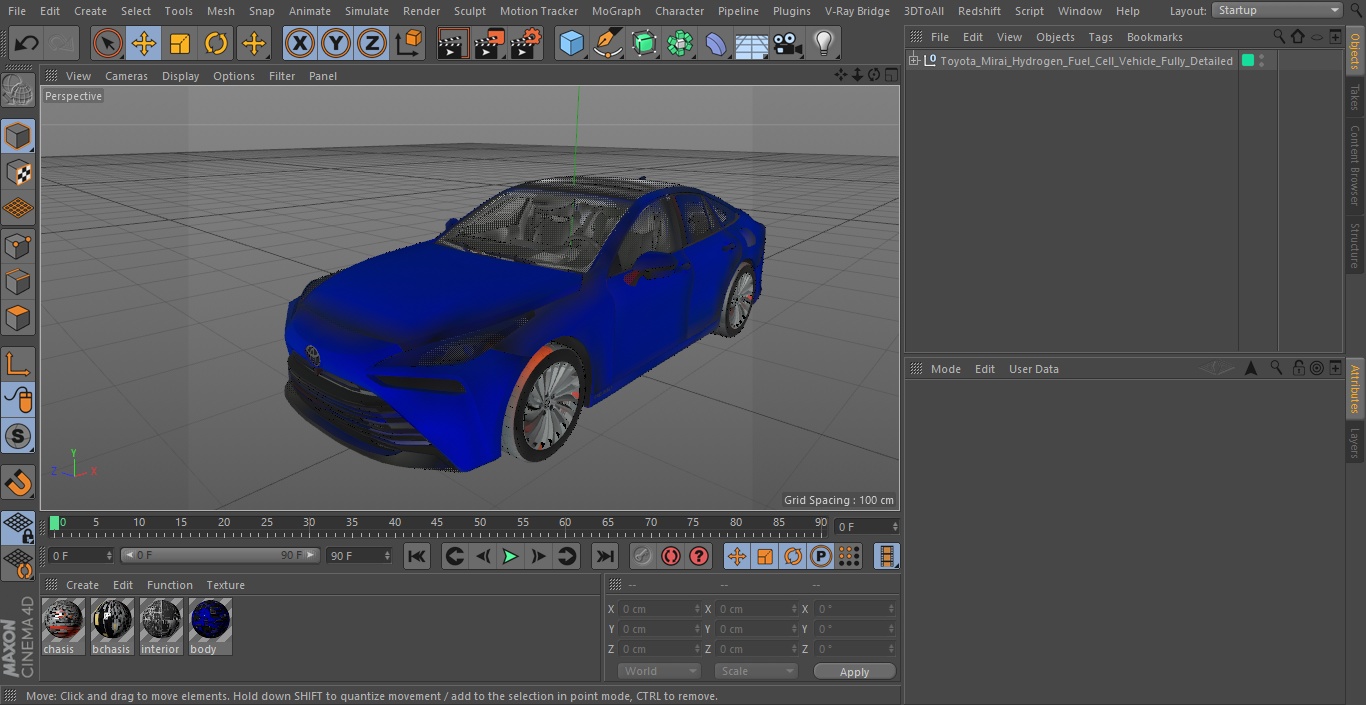The width and height of the screenshot is (1366, 705).
Task: Click the timeline preview range slider
Action: [220, 555]
